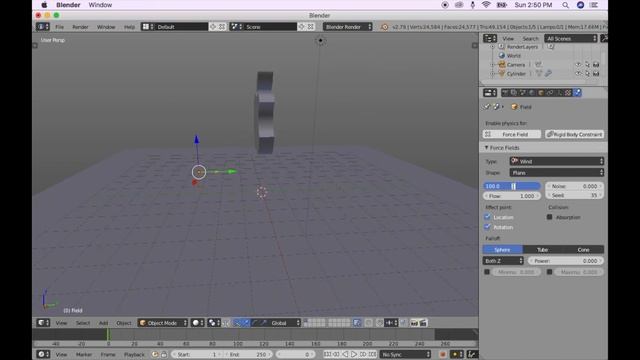
Task: Open the Outliner editor type selector
Action: point(490,38)
